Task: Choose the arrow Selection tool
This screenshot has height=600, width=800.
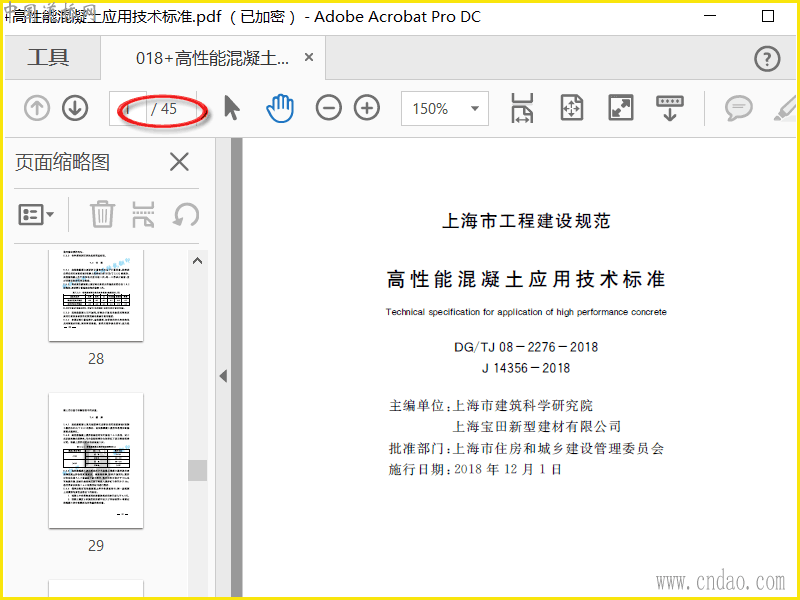Action: (x=232, y=108)
